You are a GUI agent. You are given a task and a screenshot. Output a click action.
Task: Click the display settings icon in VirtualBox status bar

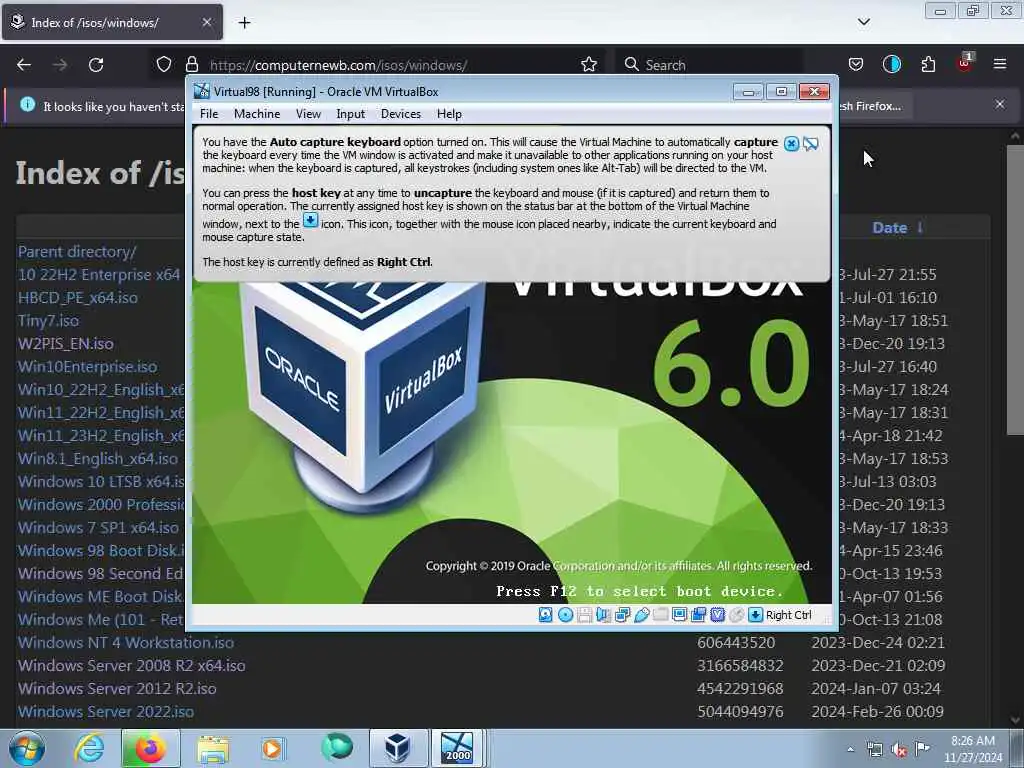tap(679, 615)
